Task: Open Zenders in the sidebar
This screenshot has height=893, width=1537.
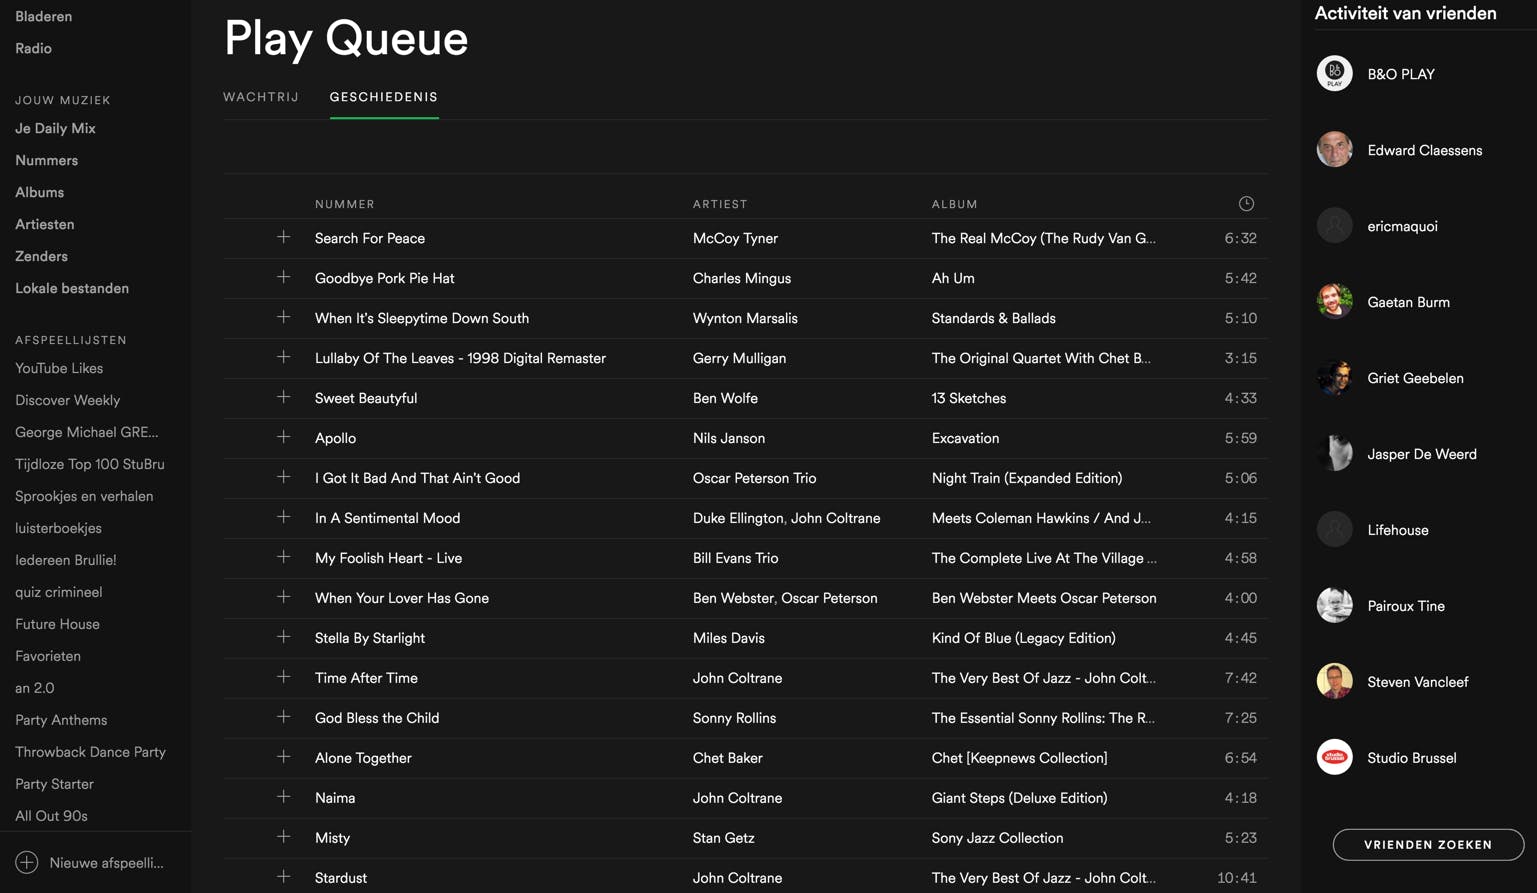Action: point(42,256)
